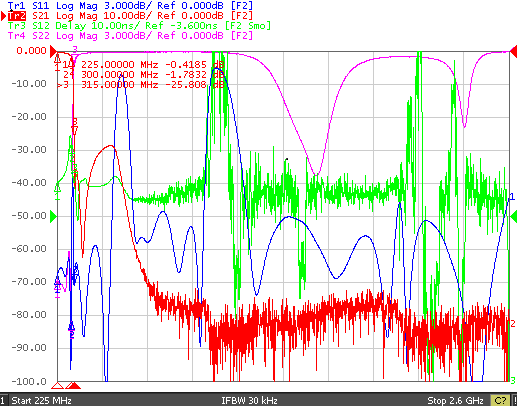Click the channel 1 indicator in status bar

(x=3, y=400)
